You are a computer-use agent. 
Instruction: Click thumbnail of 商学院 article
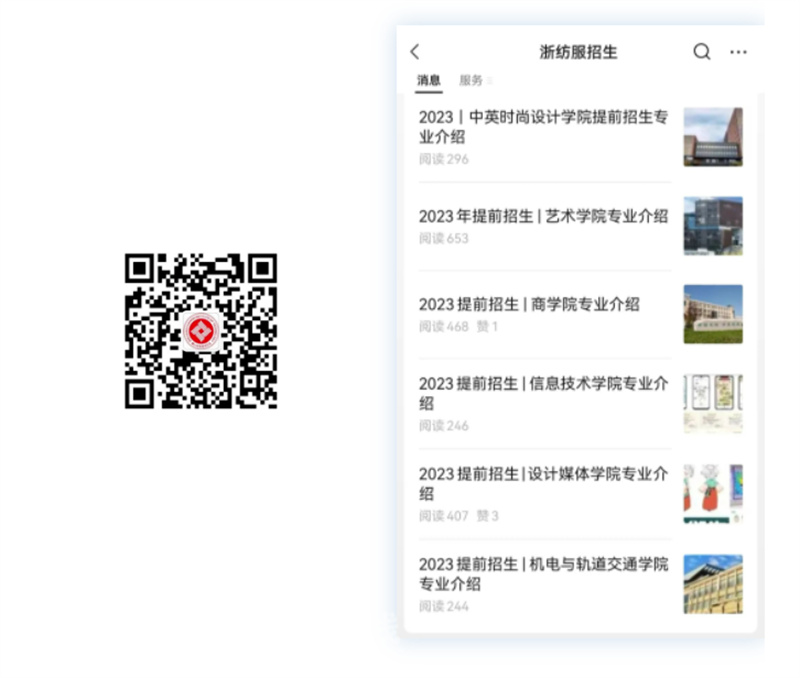713,314
